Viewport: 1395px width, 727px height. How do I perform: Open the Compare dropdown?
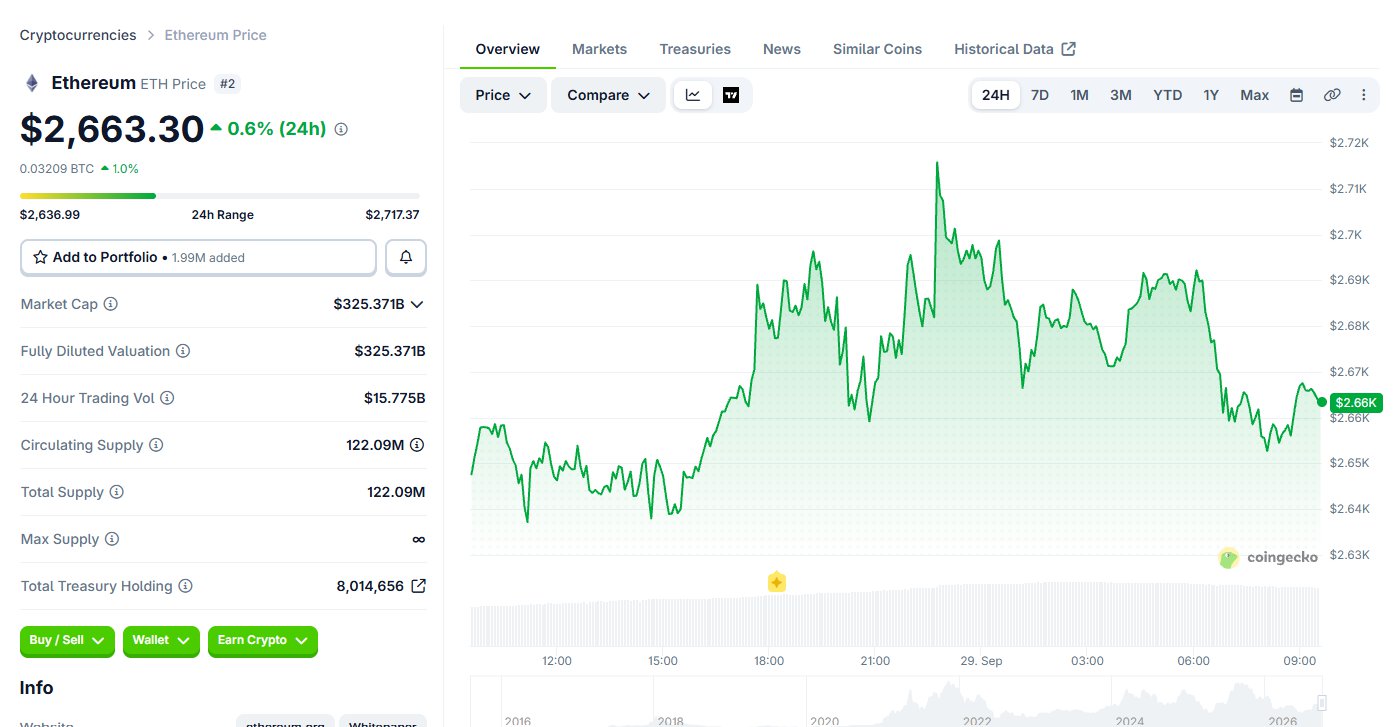coord(608,95)
